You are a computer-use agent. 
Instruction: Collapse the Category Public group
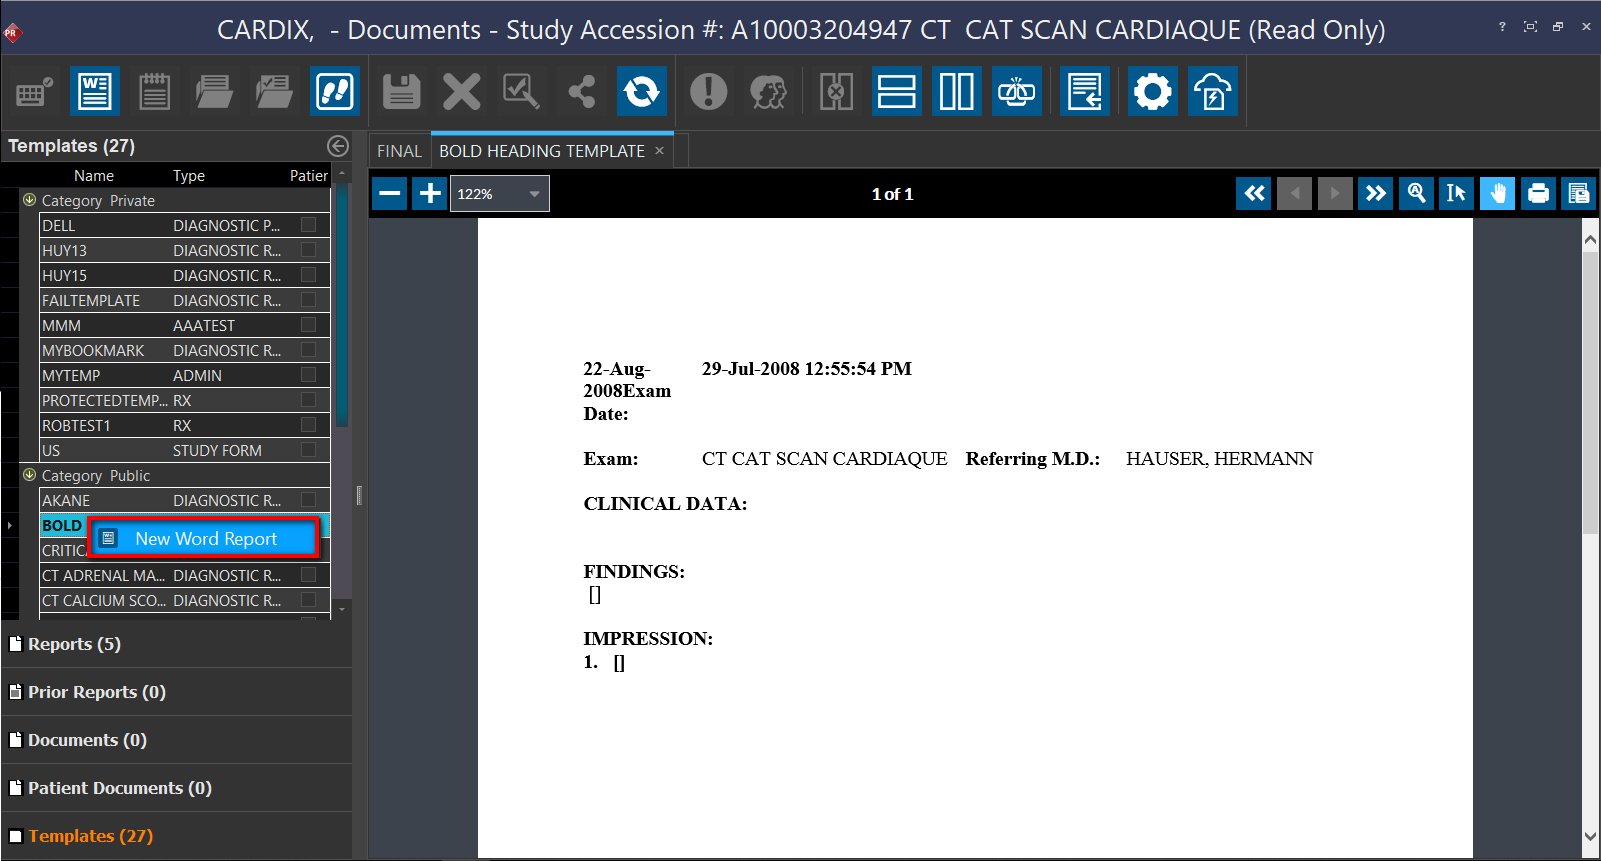pyautogui.click(x=29, y=475)
